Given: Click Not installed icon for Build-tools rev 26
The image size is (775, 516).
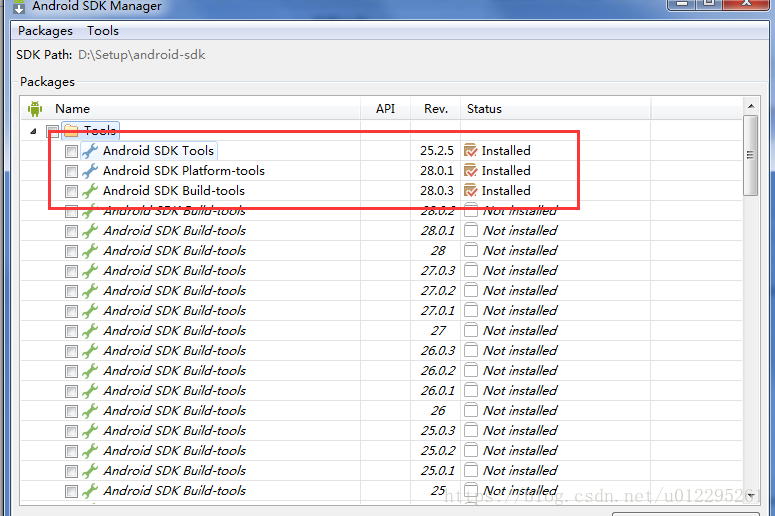Looking at the screenshot, I should [x=471, y=410].
